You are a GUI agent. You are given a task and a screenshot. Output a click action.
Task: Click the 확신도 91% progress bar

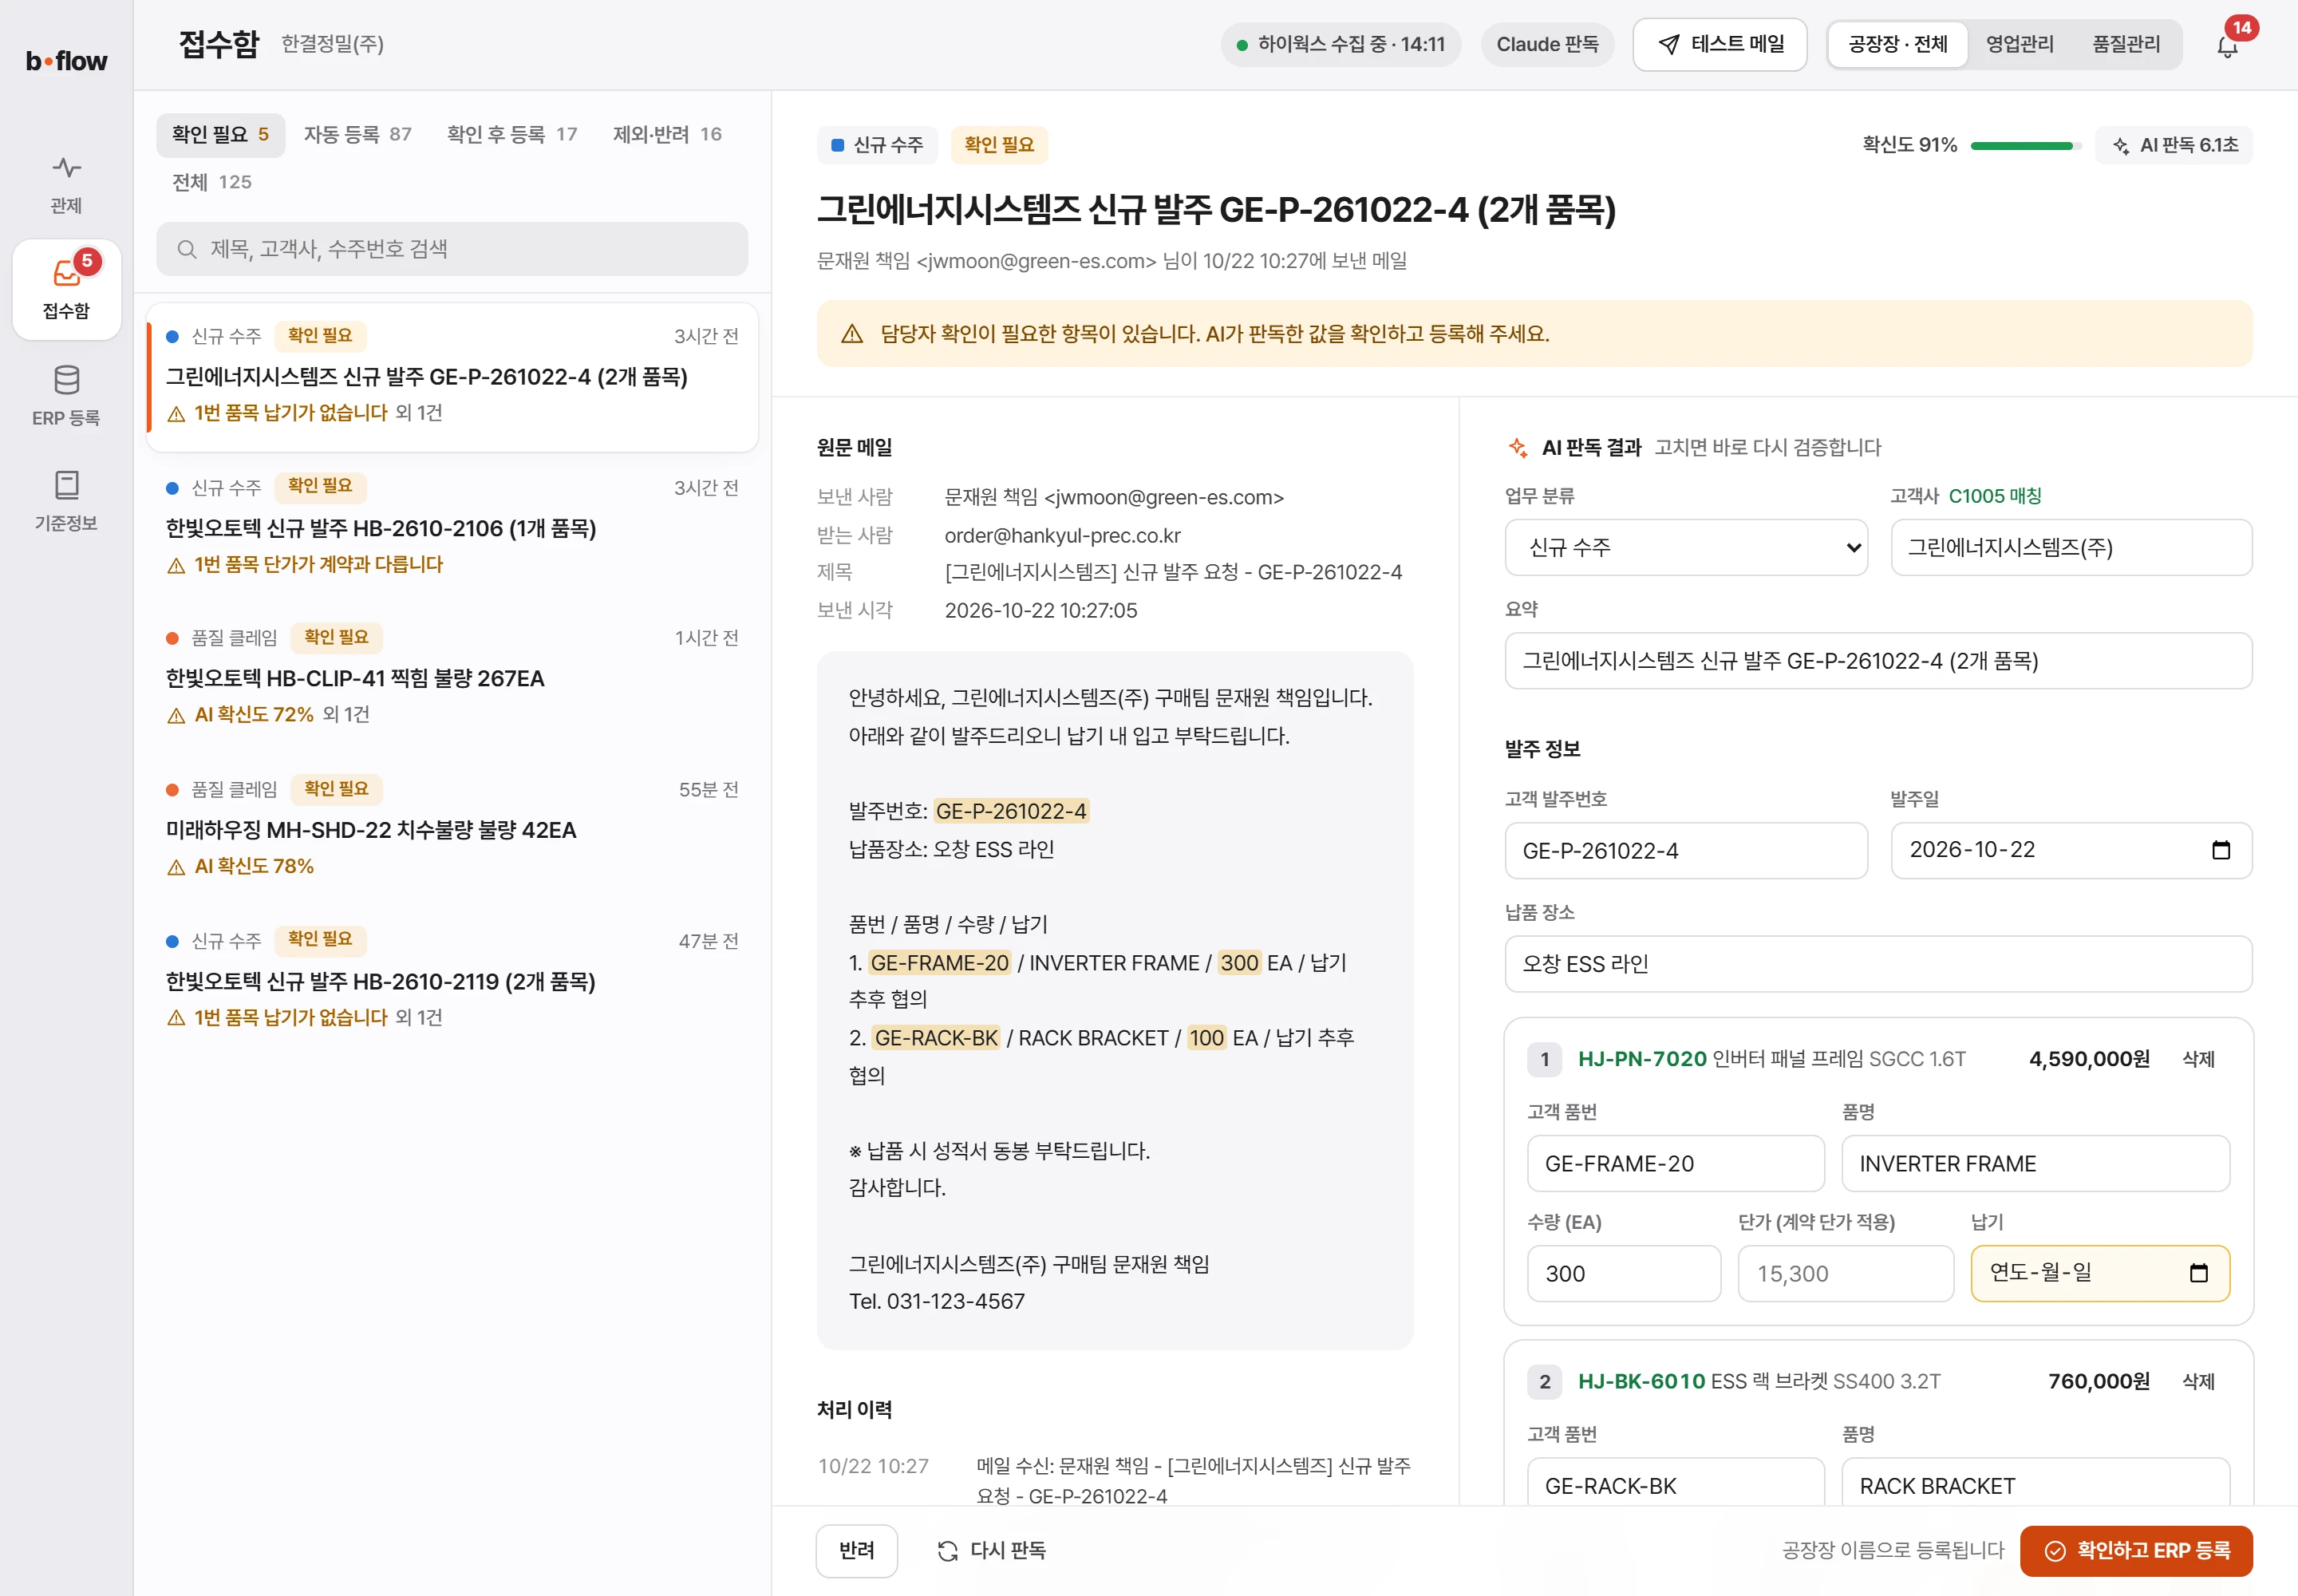tap(2024, 146)
